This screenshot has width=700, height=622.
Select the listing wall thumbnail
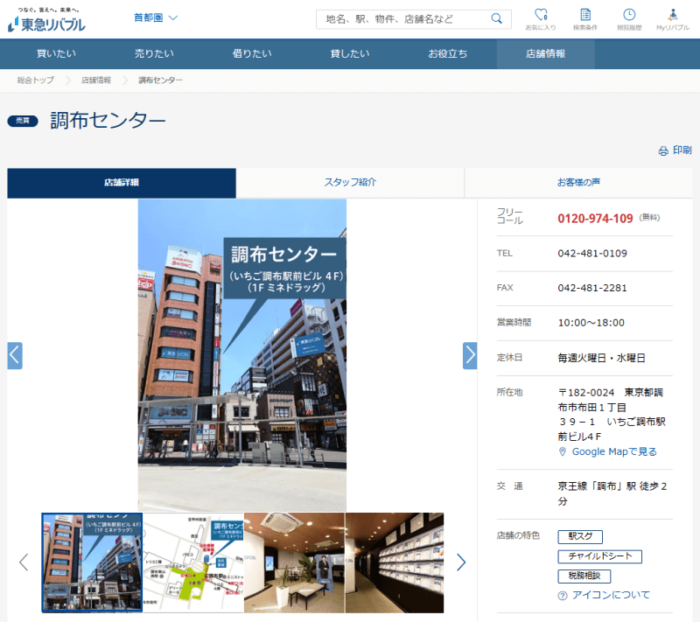[395, 563]
